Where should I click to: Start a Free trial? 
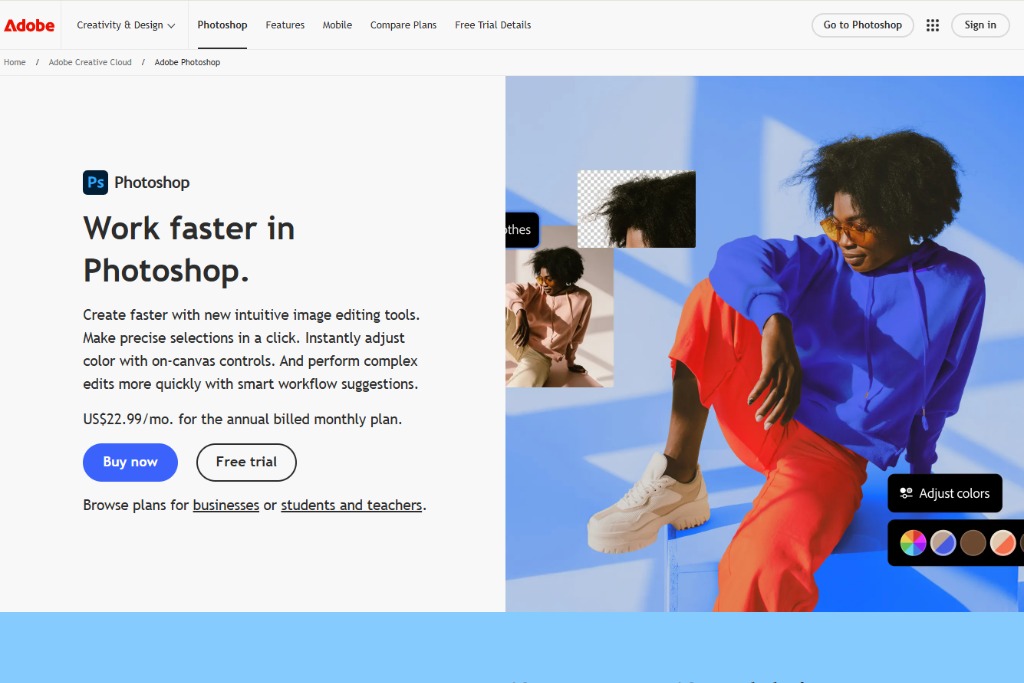[x=246, y=462]
